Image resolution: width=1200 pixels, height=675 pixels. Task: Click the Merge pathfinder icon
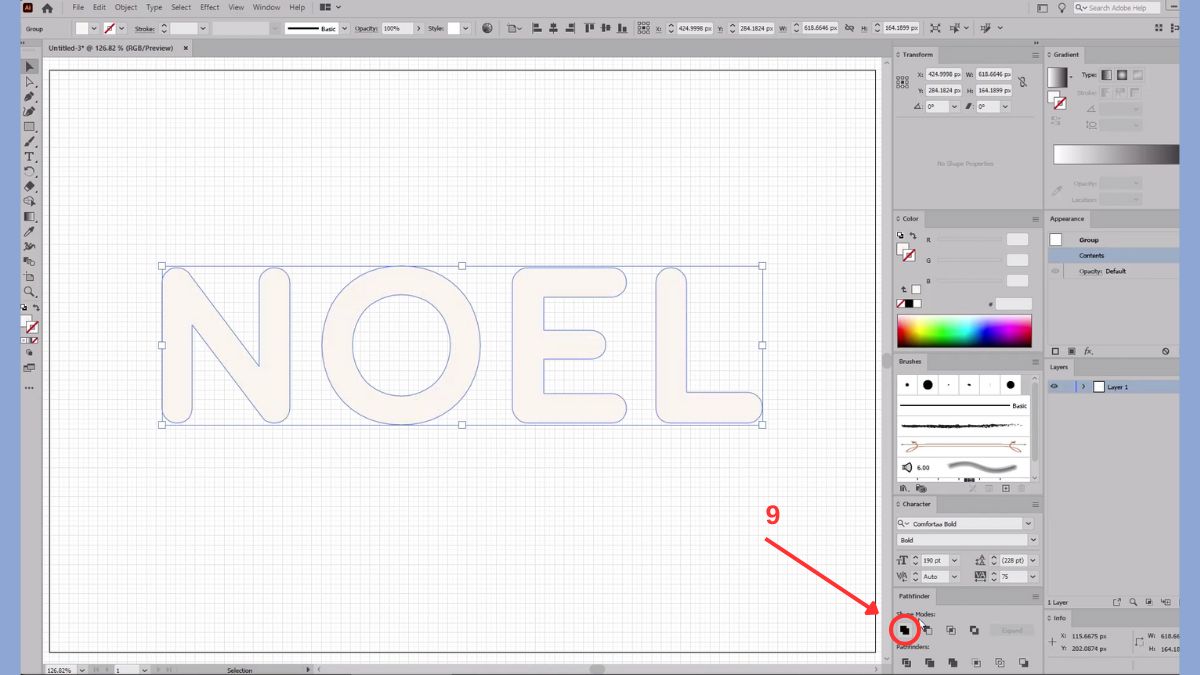click(x=953, y=662)
